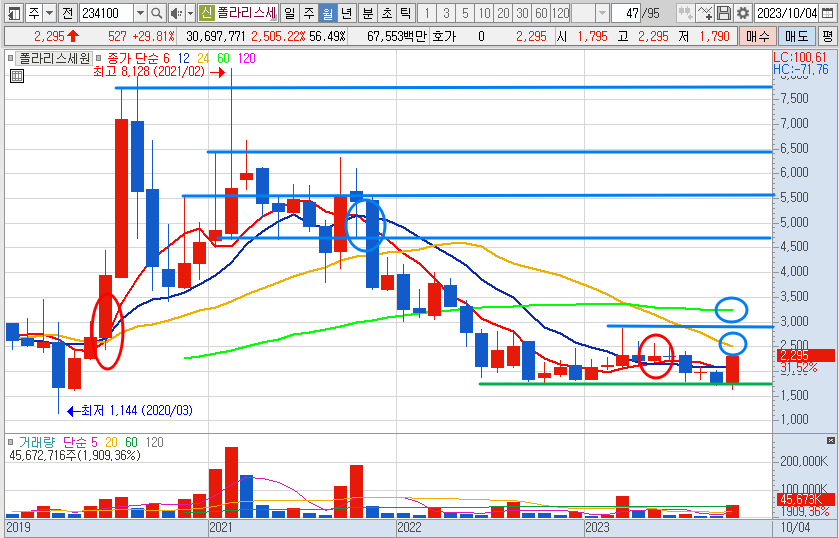The image size is (839, 538).
Task: Click the candle compare icon left of indicator icon
Action: pyautogui.click(x=685, y=13)
